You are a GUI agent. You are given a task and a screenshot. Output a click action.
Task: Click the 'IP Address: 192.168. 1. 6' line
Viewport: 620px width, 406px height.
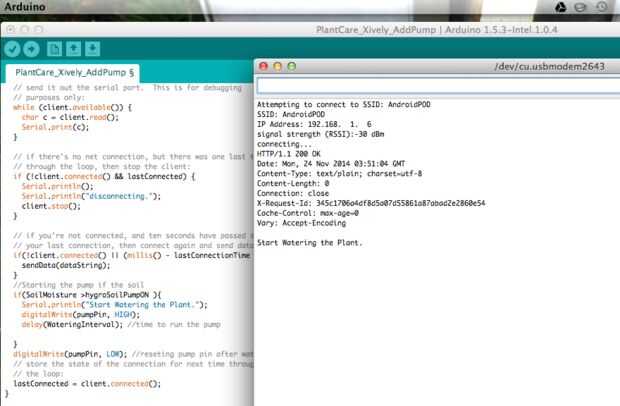coord(314,124)
